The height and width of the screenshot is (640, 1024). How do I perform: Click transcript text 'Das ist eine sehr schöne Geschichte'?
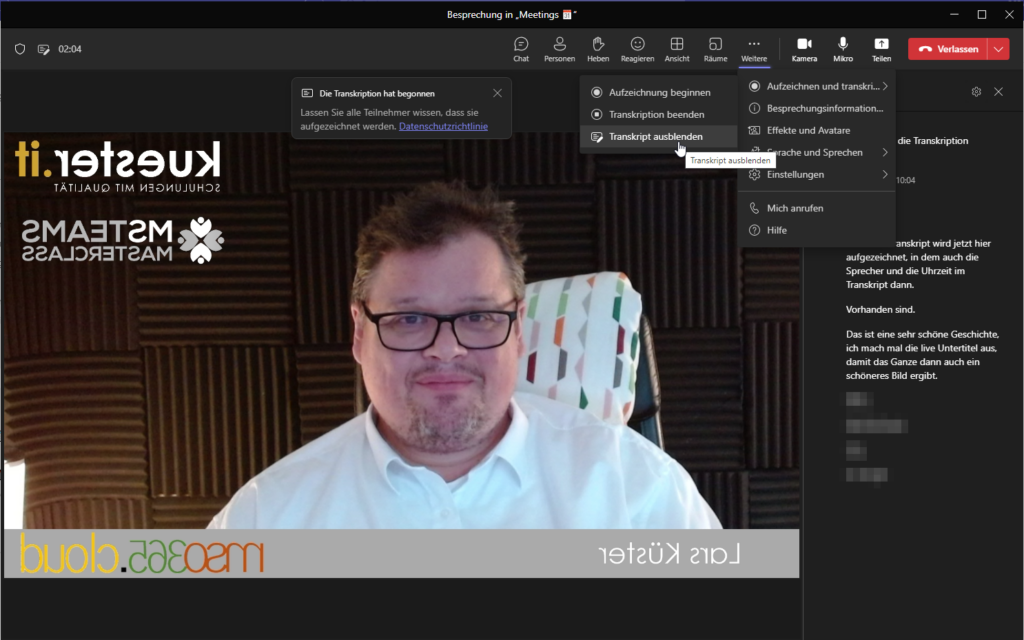[x=922, y=334]
